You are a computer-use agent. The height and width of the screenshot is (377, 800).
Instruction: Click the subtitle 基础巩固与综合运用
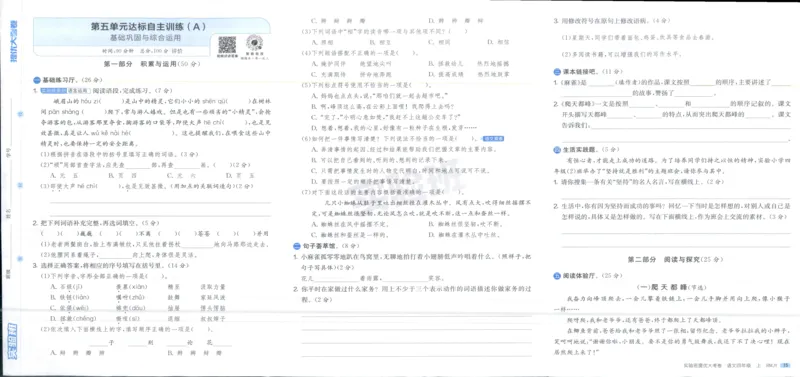(x=146, y=38)
